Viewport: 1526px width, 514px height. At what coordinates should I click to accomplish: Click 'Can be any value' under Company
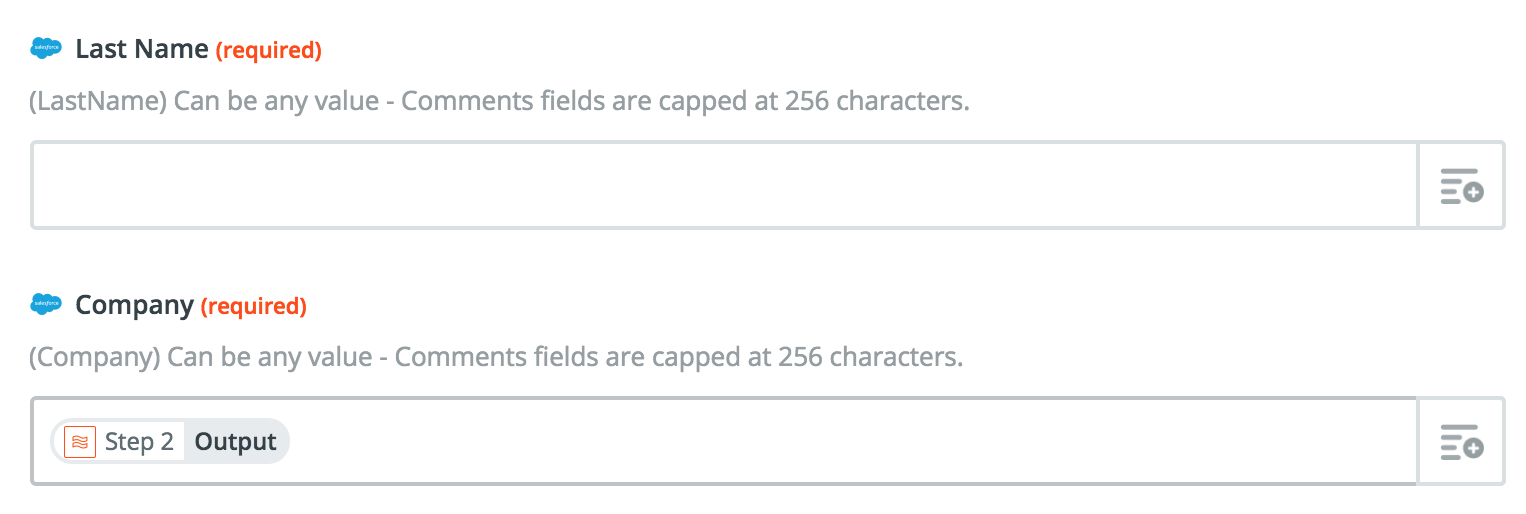tap(271, 358)
